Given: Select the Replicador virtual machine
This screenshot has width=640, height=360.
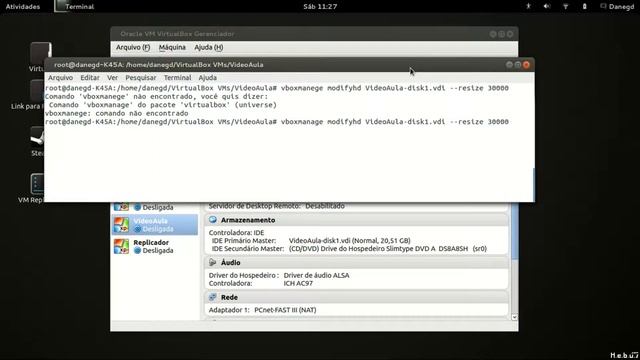Looking at the screenshot, I should click(155, 246).
